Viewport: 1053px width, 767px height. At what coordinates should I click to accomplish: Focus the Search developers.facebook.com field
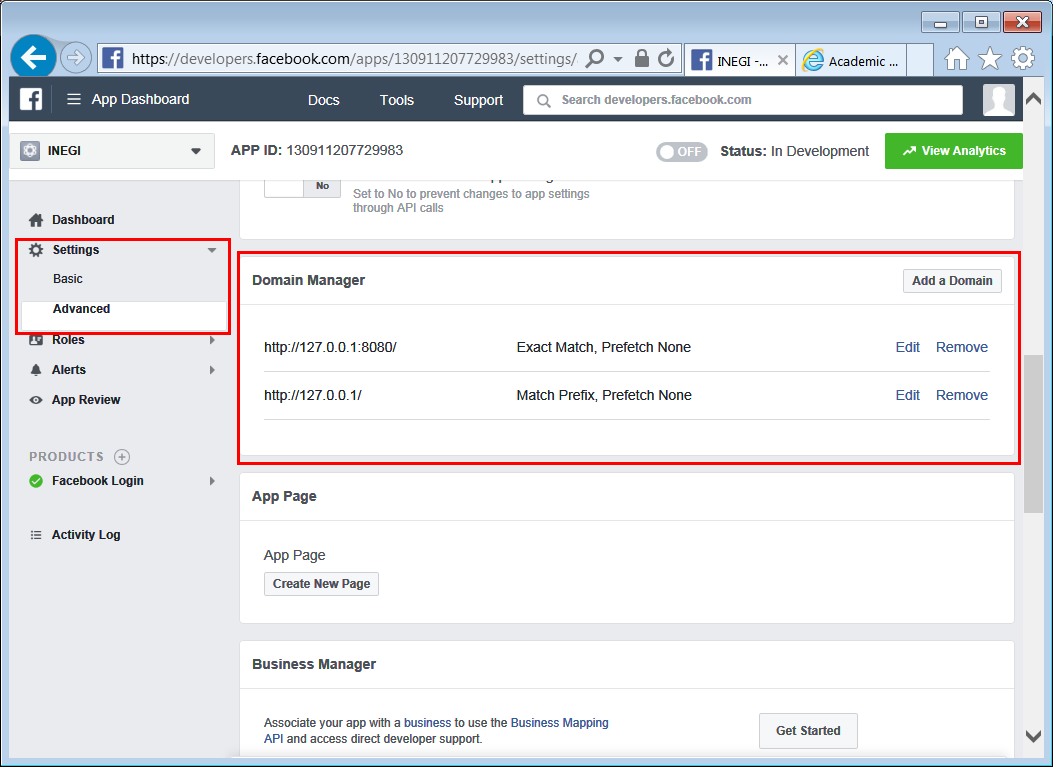pos(743,100)
